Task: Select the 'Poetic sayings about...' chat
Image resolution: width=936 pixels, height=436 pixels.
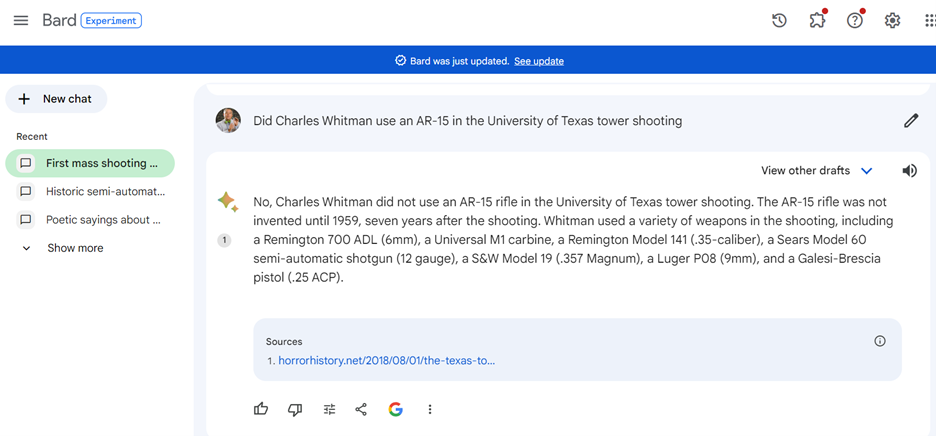Action: pos(103,219)
